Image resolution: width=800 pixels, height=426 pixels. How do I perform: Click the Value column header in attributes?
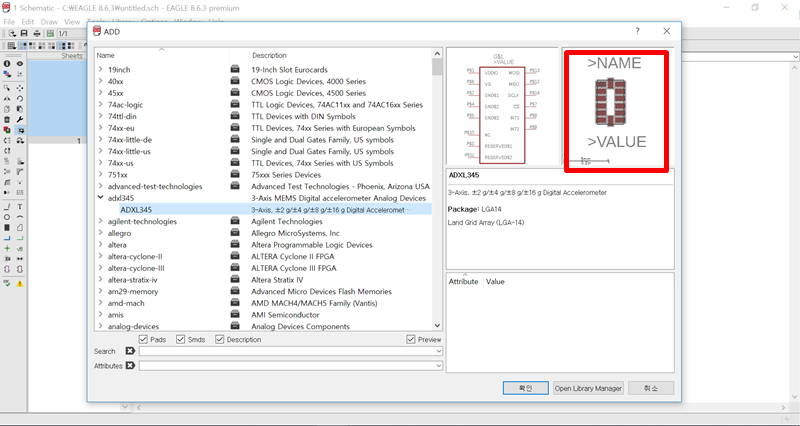(495, 282)
